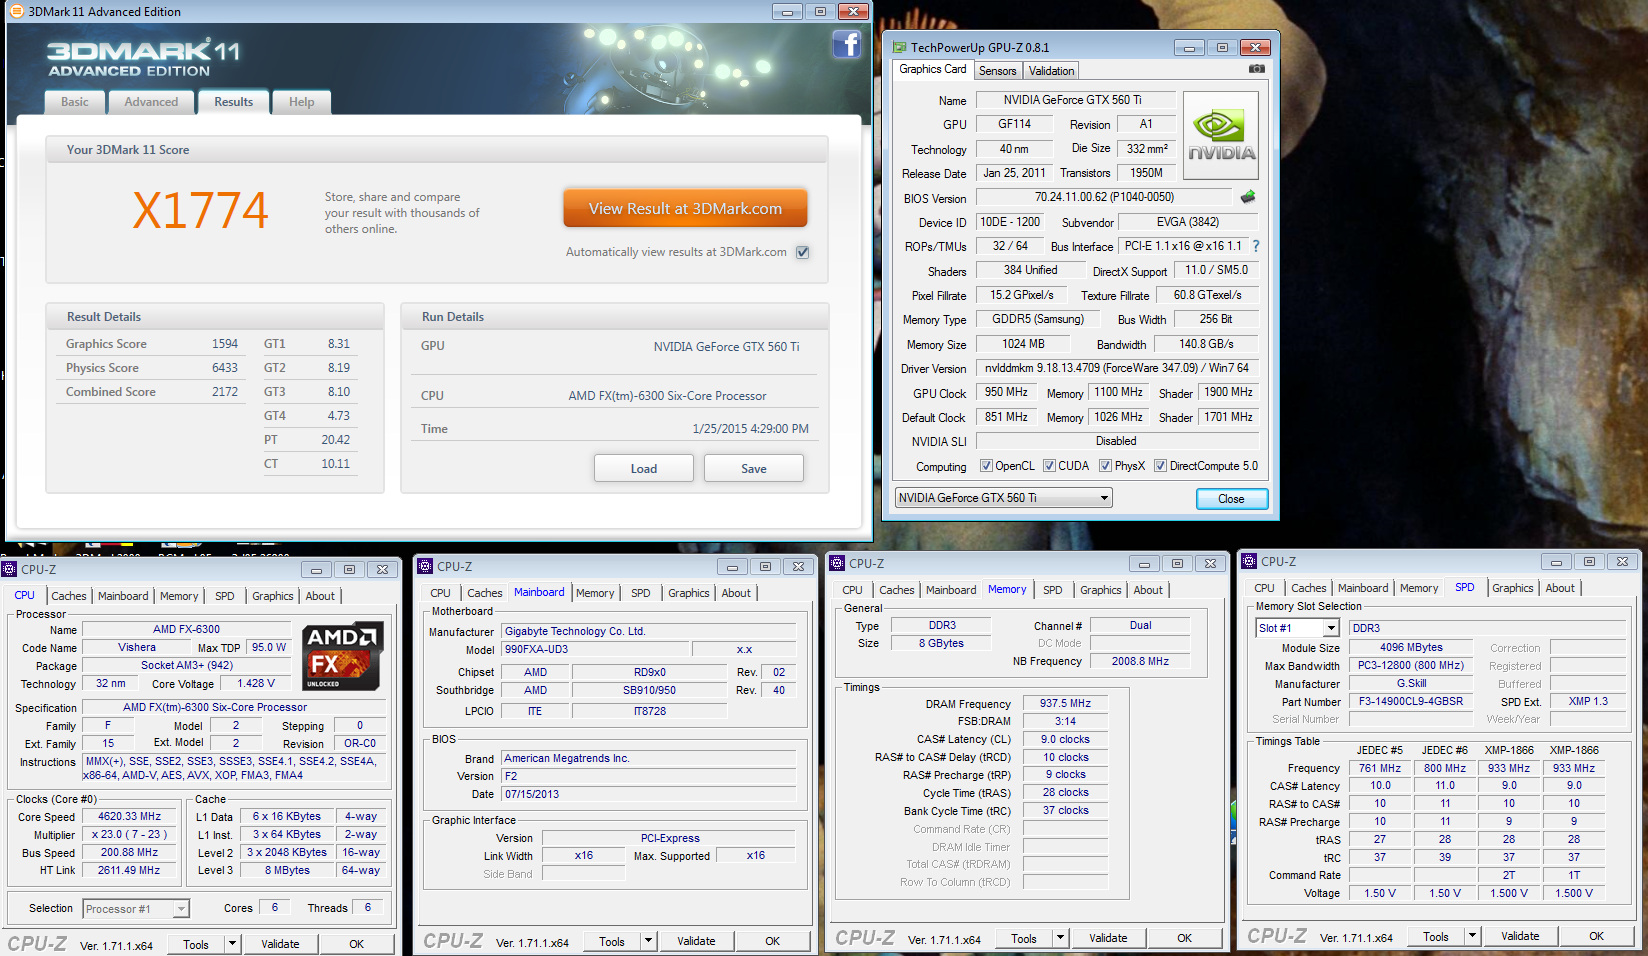Click the DRAM Frequency value 937.5 MHz
The image size is (1648, 956).
pyautogui.click(x=1065, y=703)
